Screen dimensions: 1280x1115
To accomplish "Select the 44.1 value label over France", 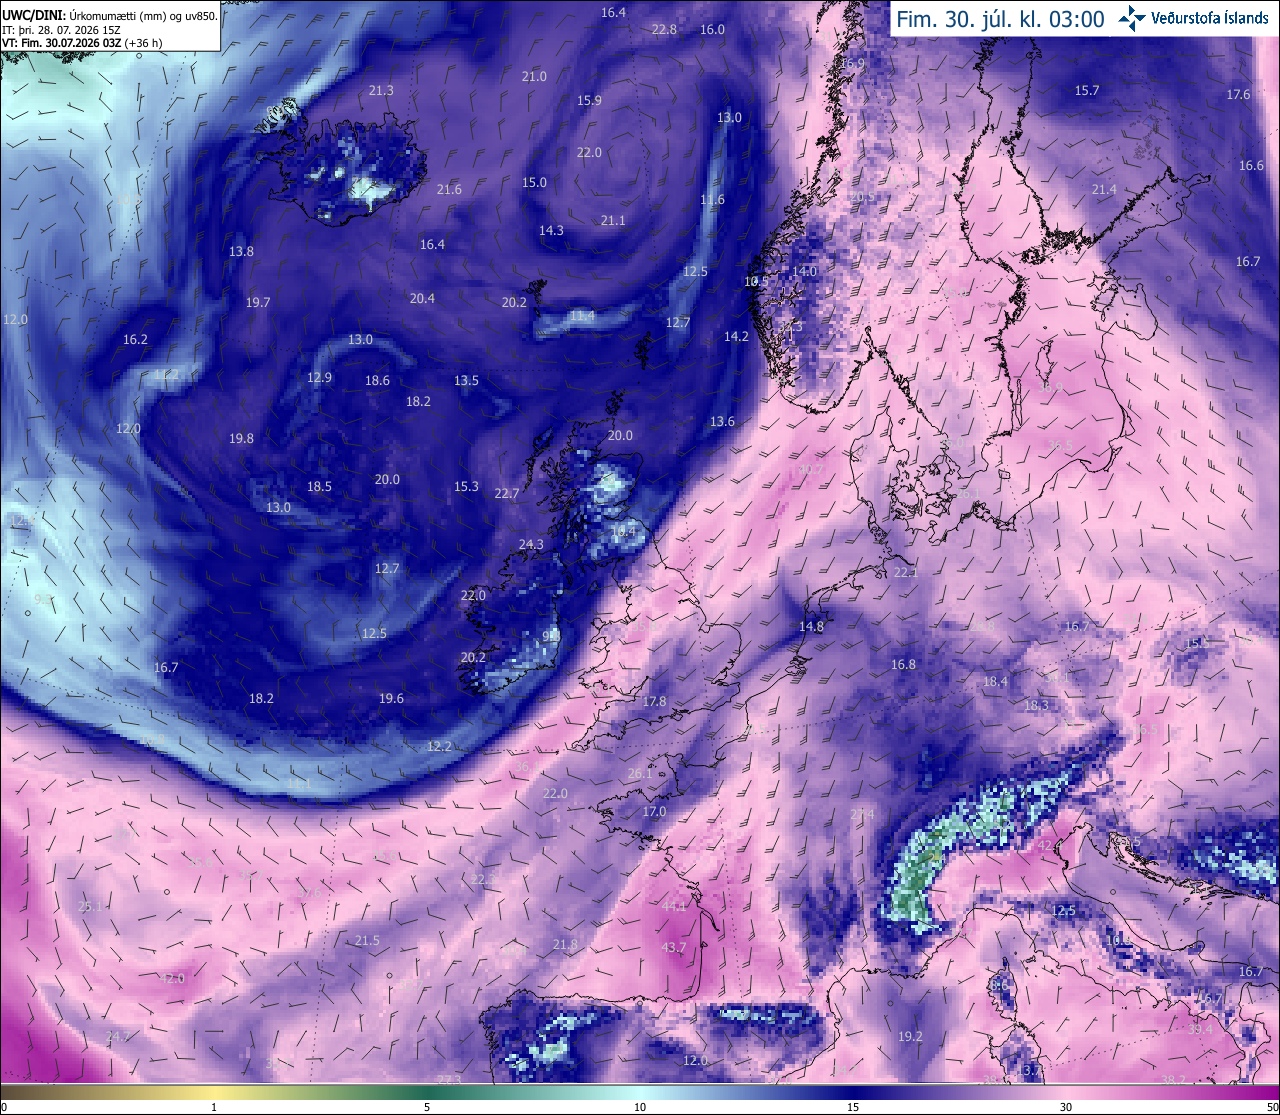I will pos(674,906).
